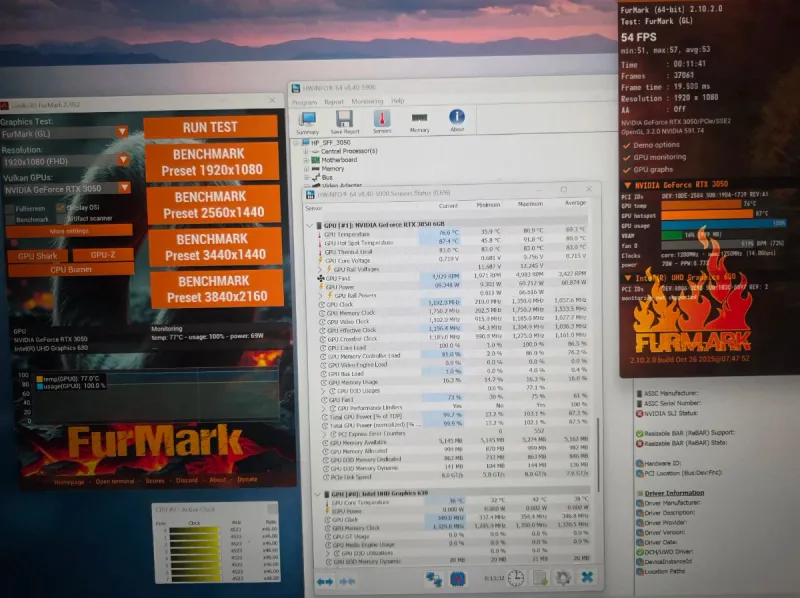Open the Homepage link in FurMark footer
The width and height of the screenshot is (800, 598).
pos(69,482)
